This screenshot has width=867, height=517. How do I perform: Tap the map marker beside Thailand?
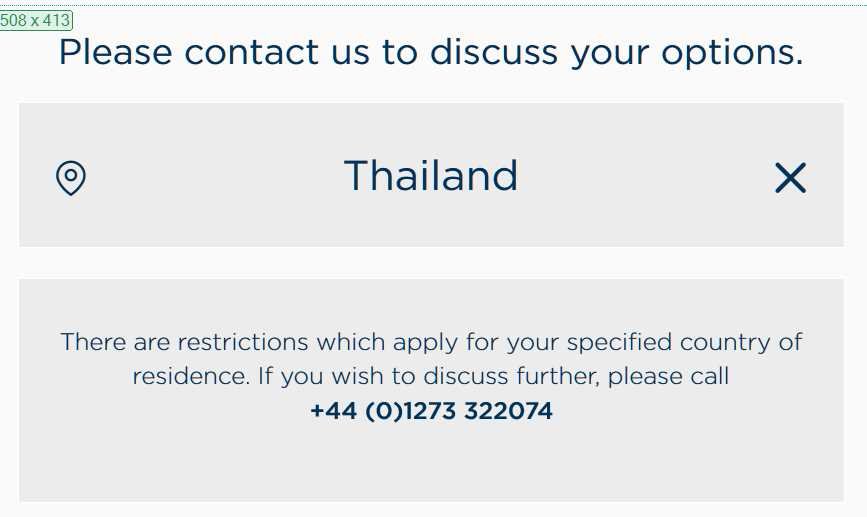(71, 177)
